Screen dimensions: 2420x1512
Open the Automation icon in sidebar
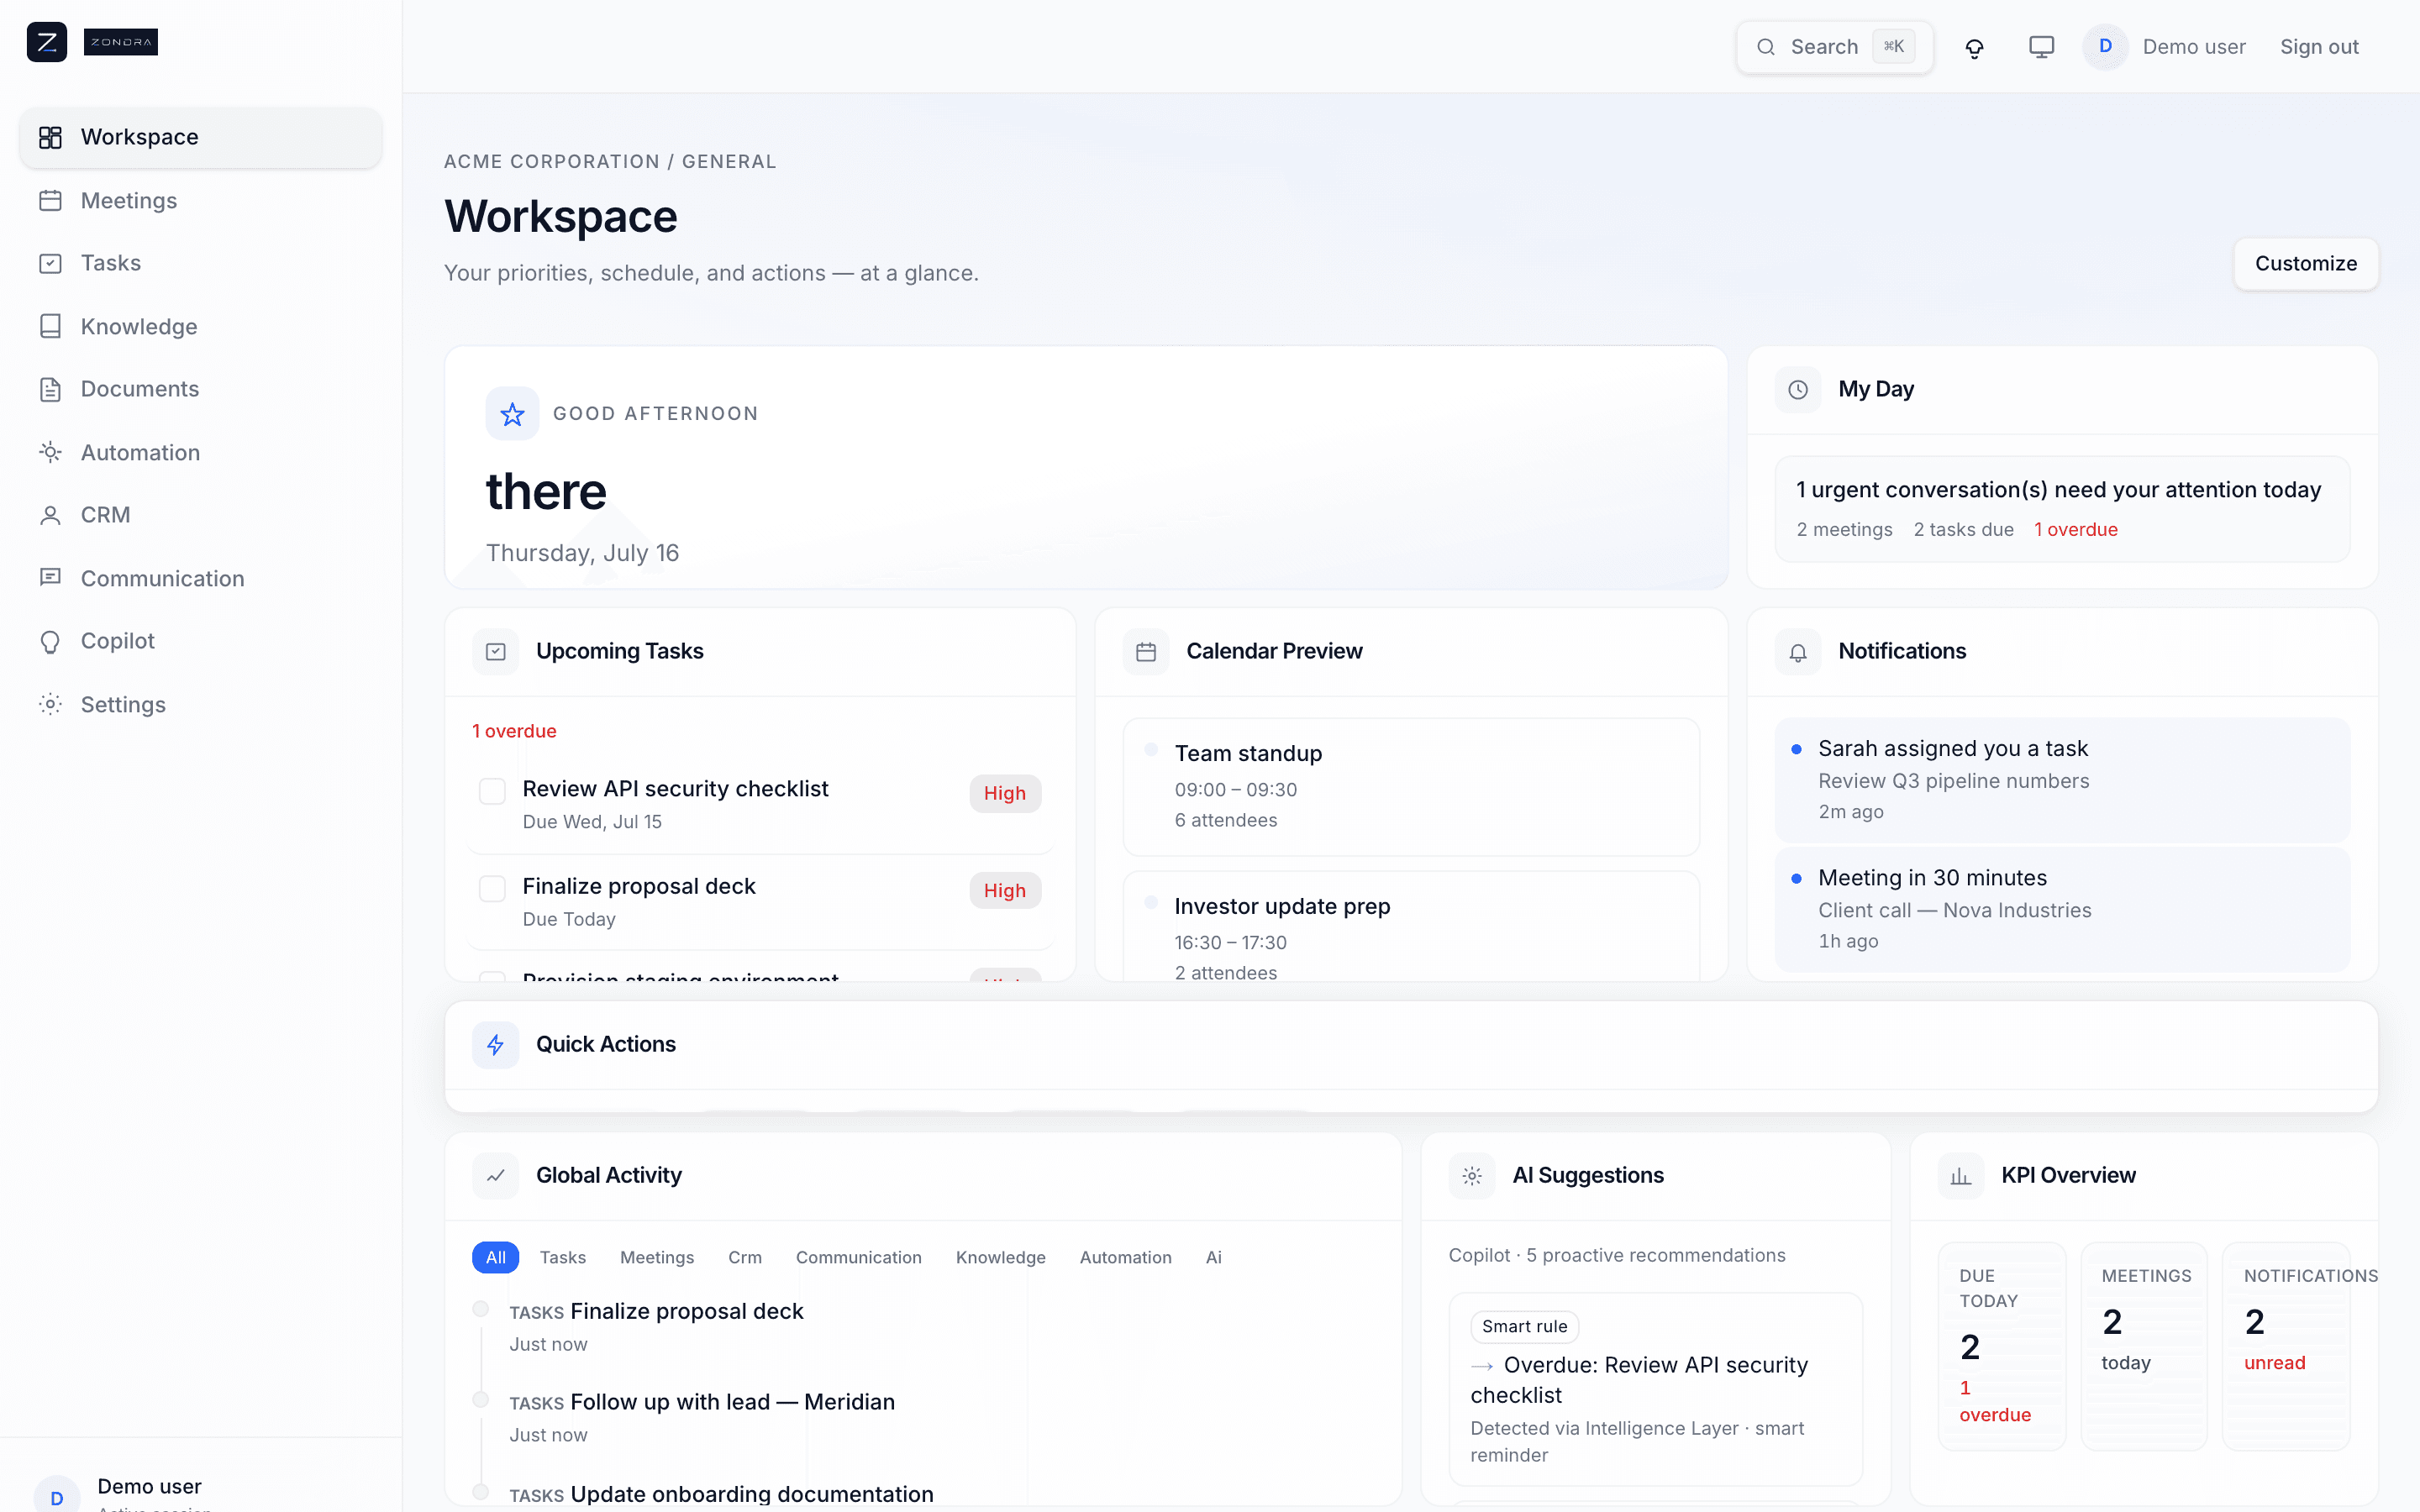point(50,453)
